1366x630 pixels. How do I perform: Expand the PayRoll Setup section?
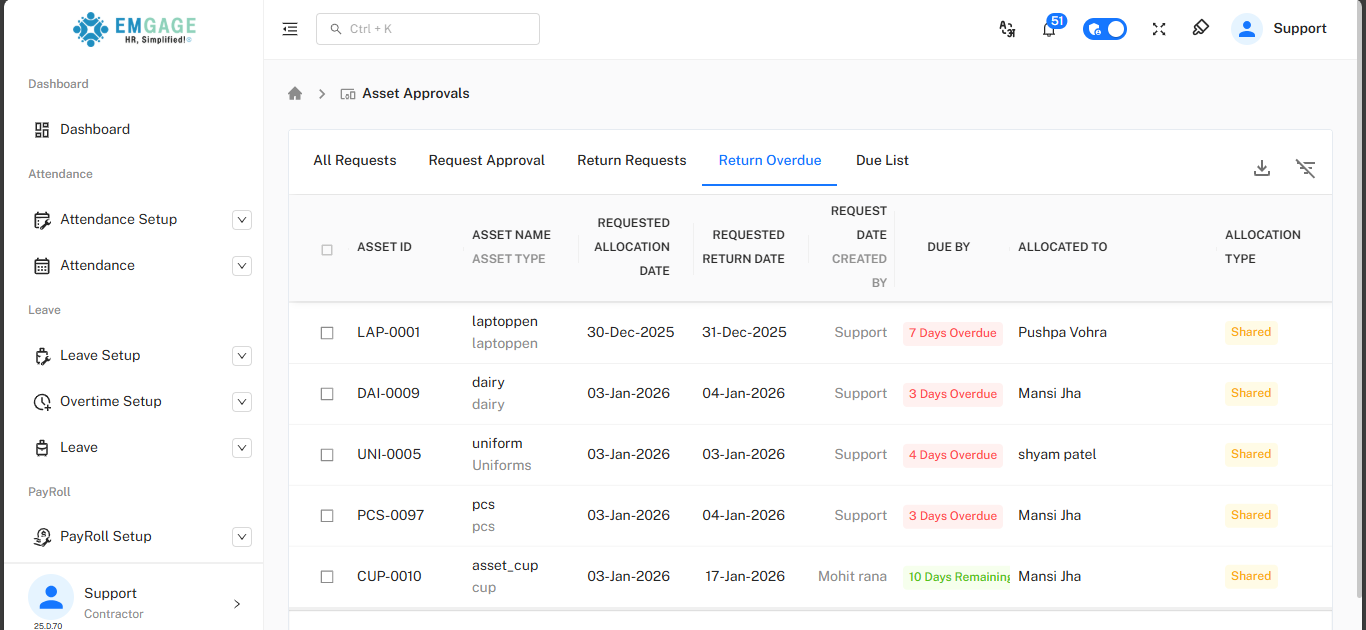point(241,537)
